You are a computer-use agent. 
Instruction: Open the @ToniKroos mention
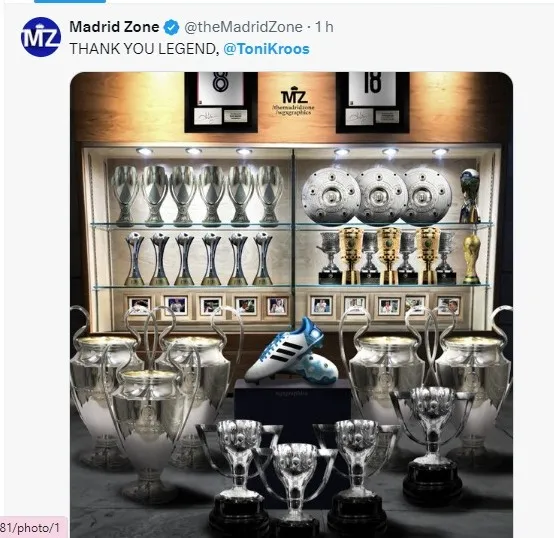(266, 49)
